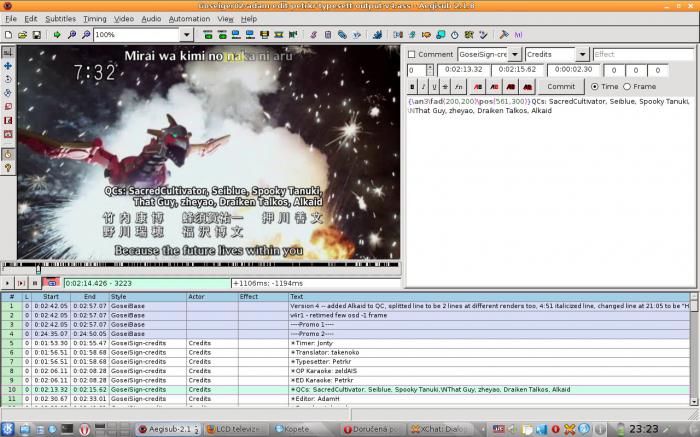The height and width of the screenshot is (437, 700).
Task: Select row 7 Typesetter: Petrkr line
Action: tap(345, 362)
